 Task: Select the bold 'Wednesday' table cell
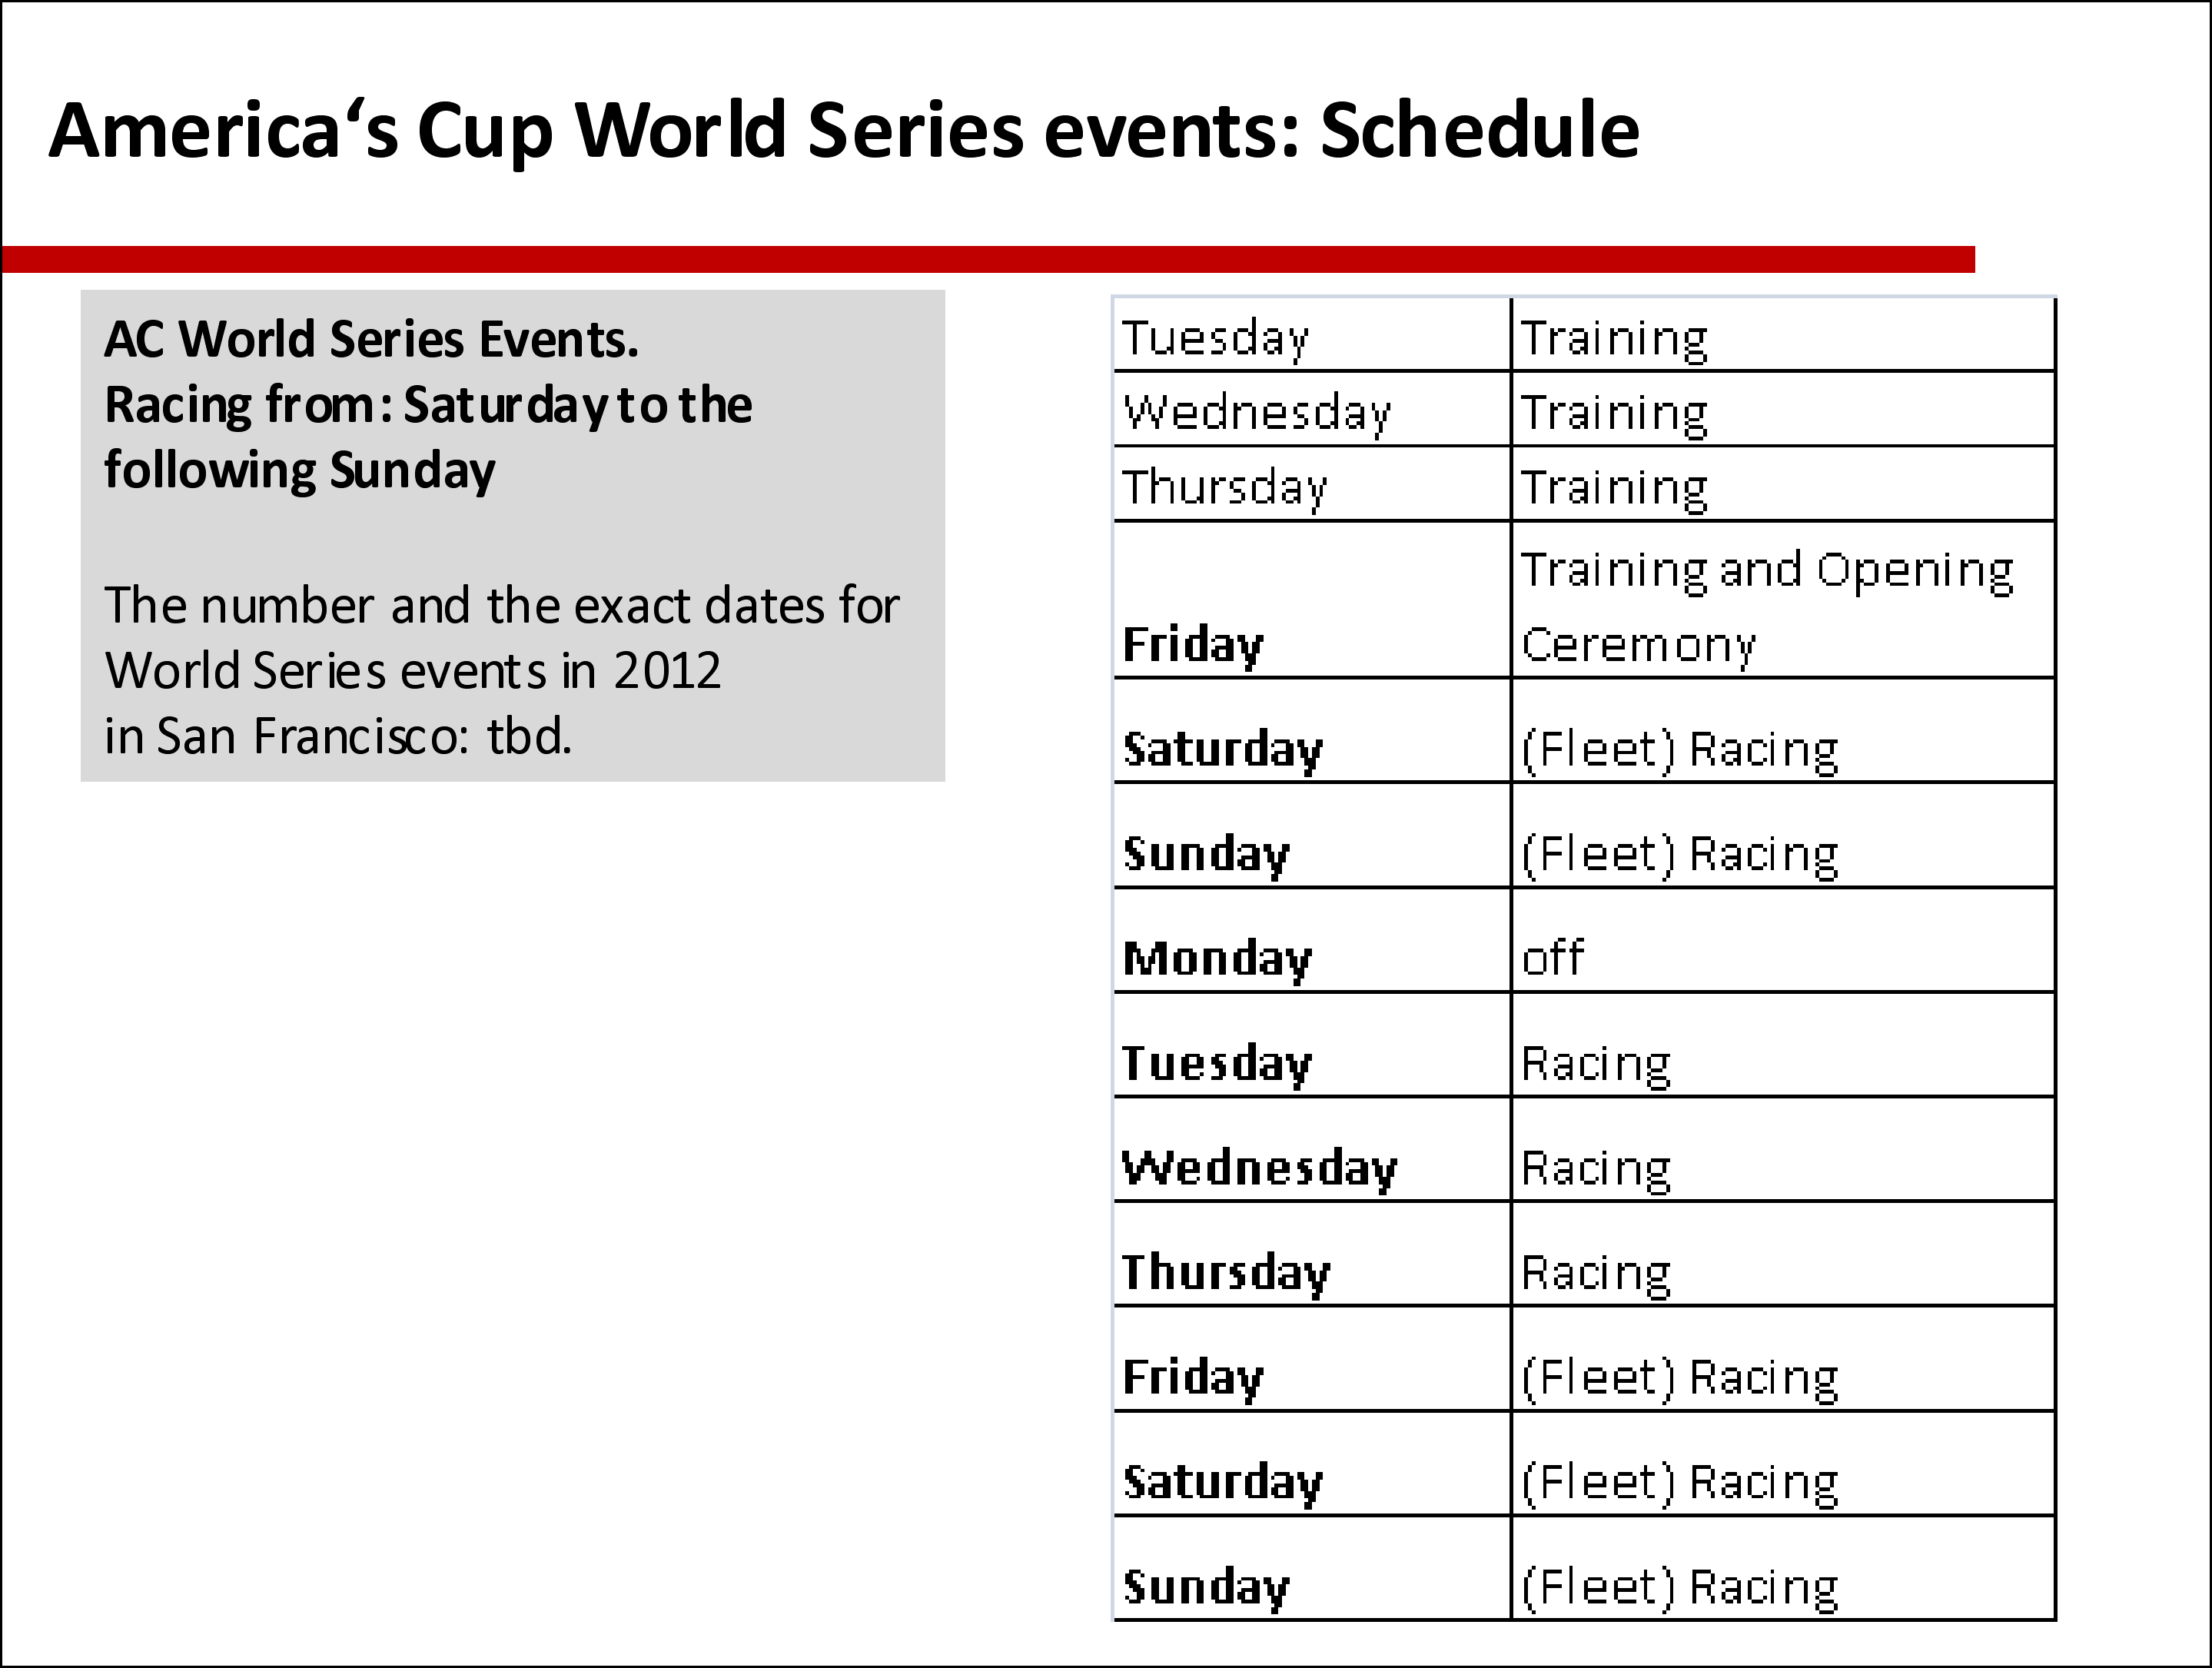[x=1312, y=1150]
